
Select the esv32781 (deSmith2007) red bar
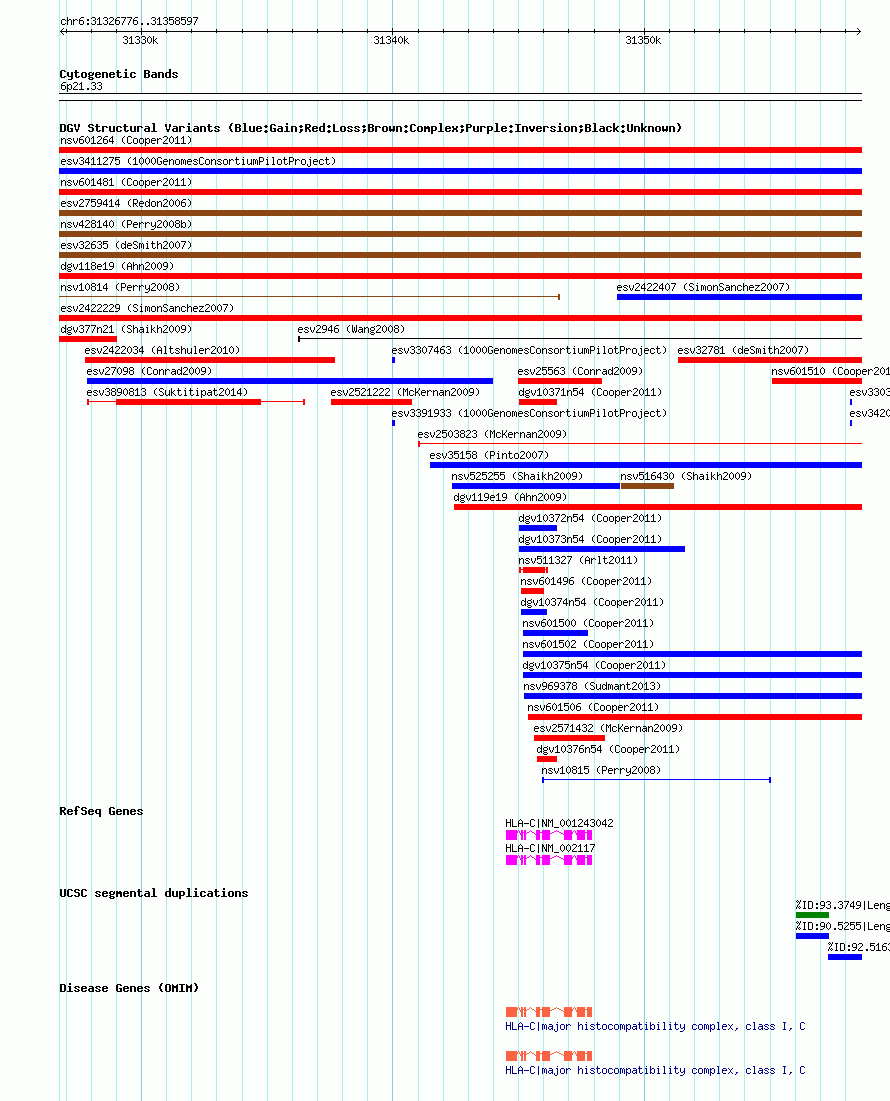tap(770, 361)
